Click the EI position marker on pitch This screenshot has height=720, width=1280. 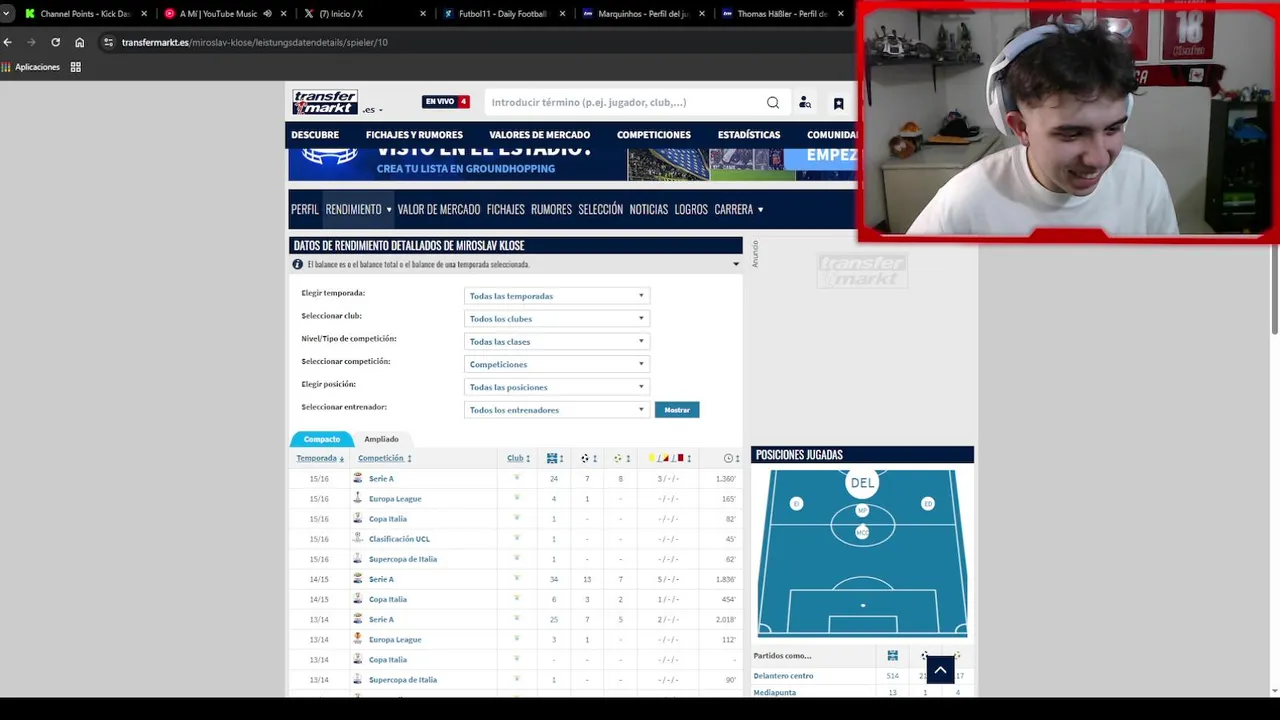[x=796, y=504]
